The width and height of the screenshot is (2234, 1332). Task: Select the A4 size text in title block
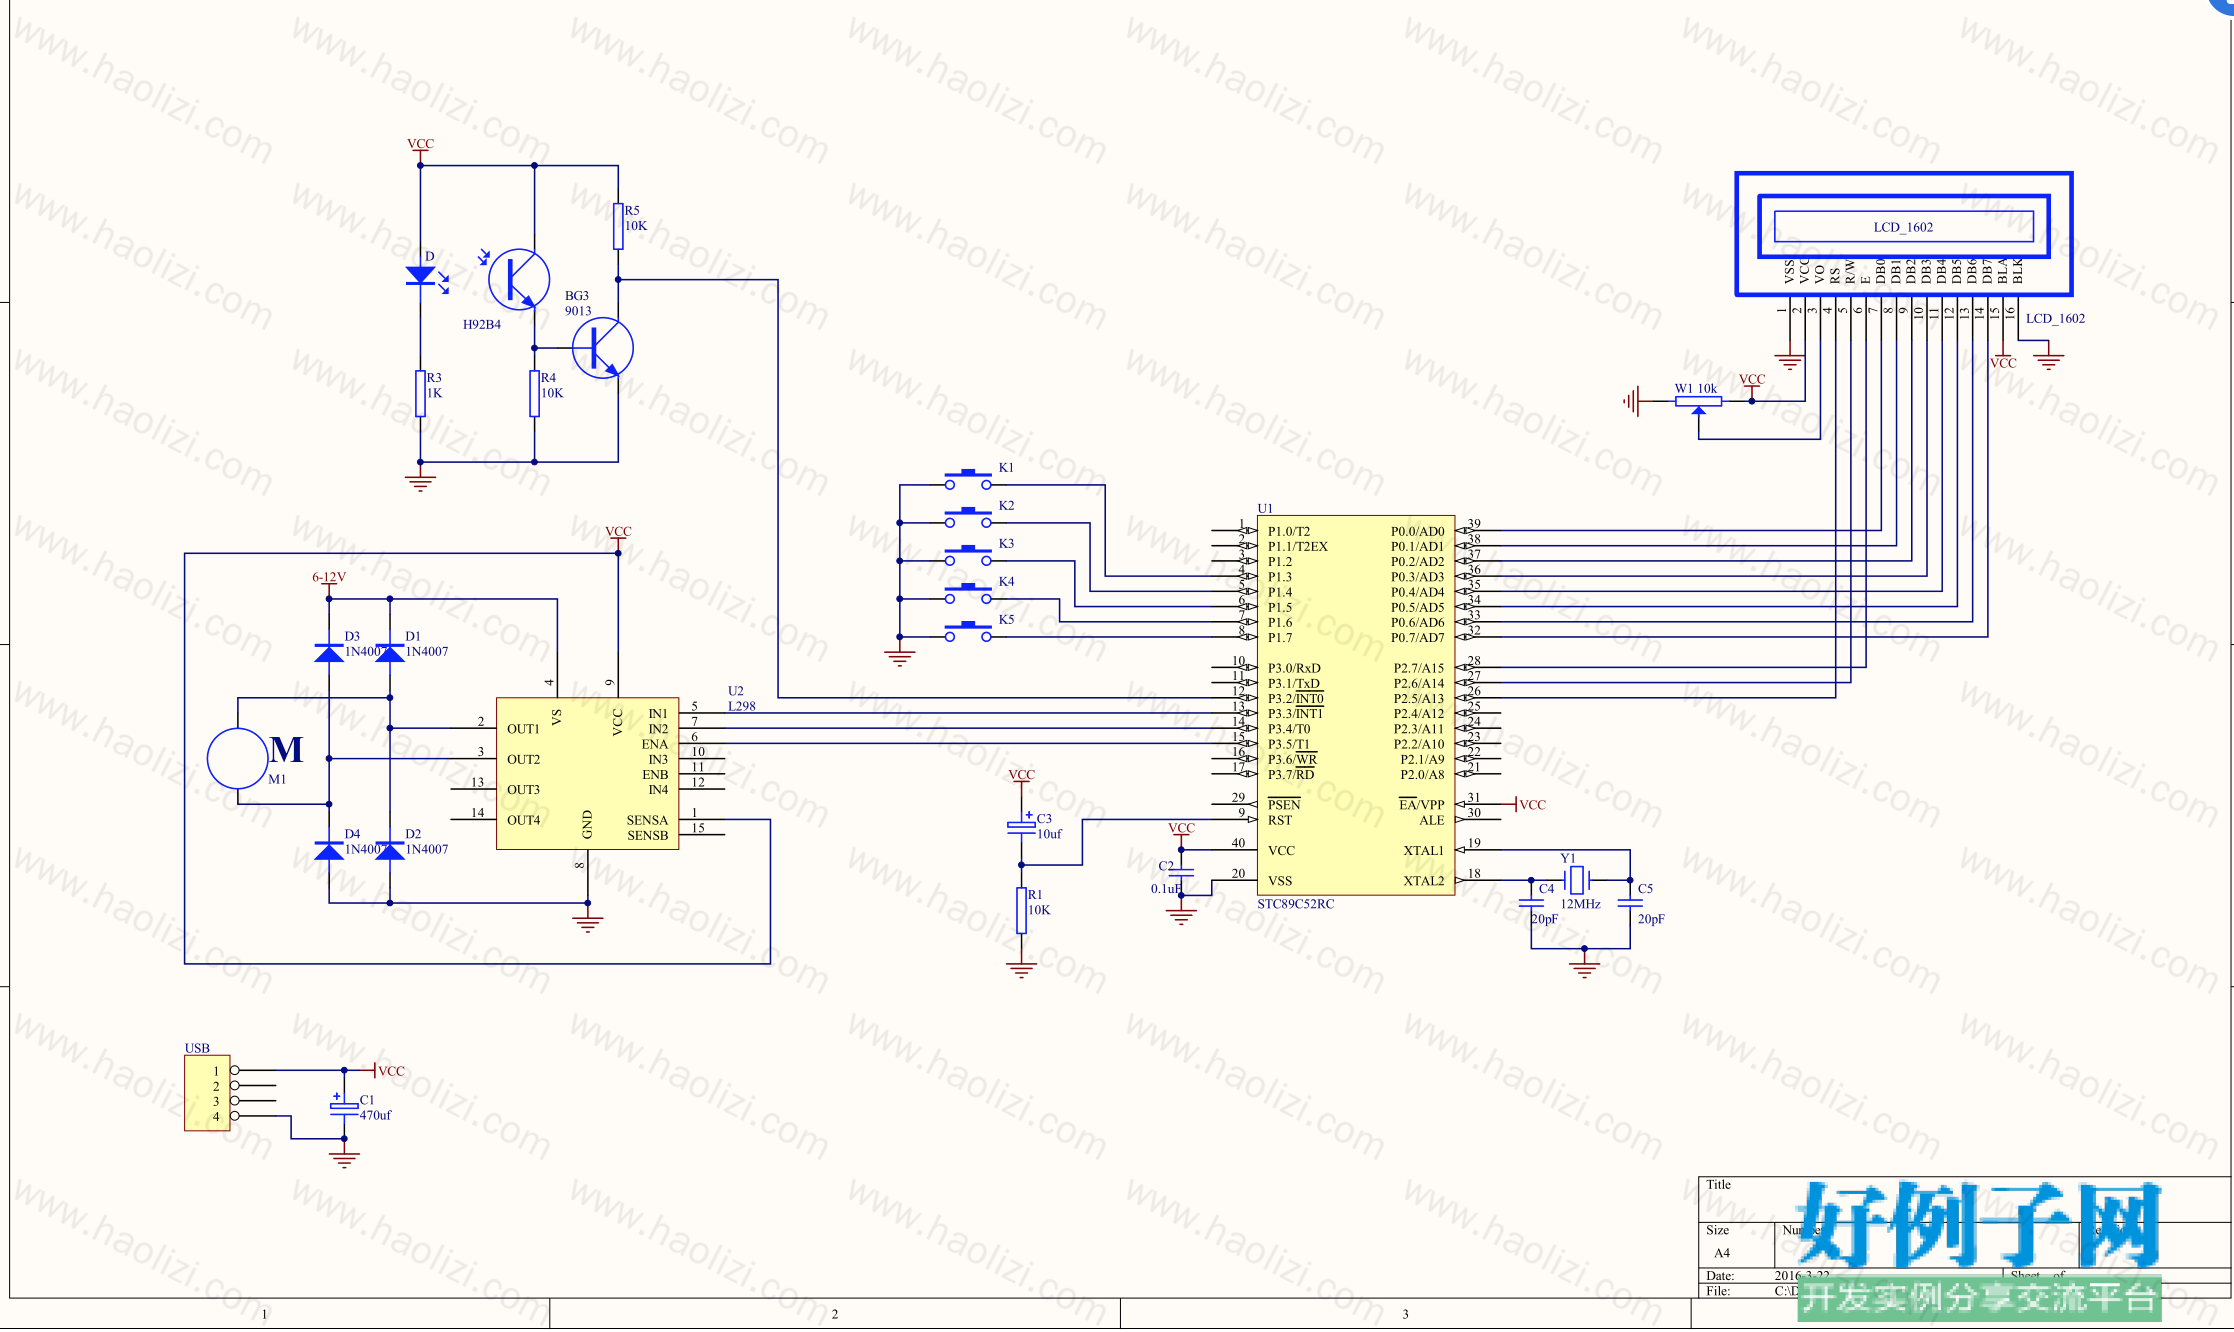click(x=1722, y=1253)
